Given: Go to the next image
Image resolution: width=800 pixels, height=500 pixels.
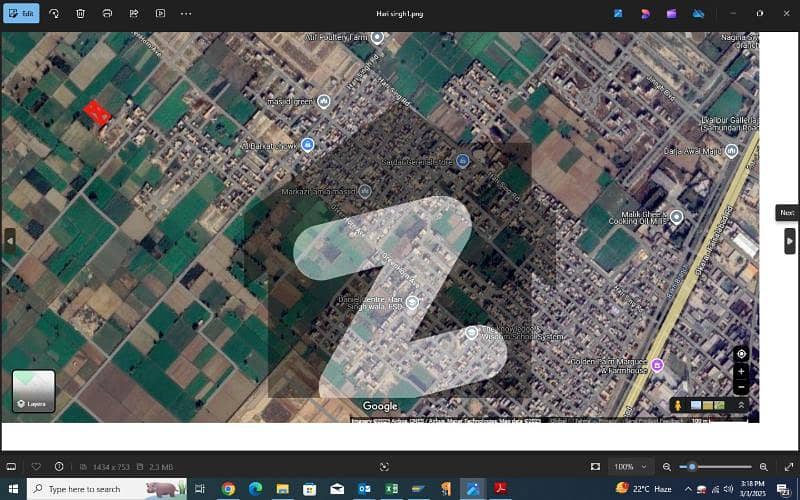Looking at the screenshot, I should tap(789, 240).
